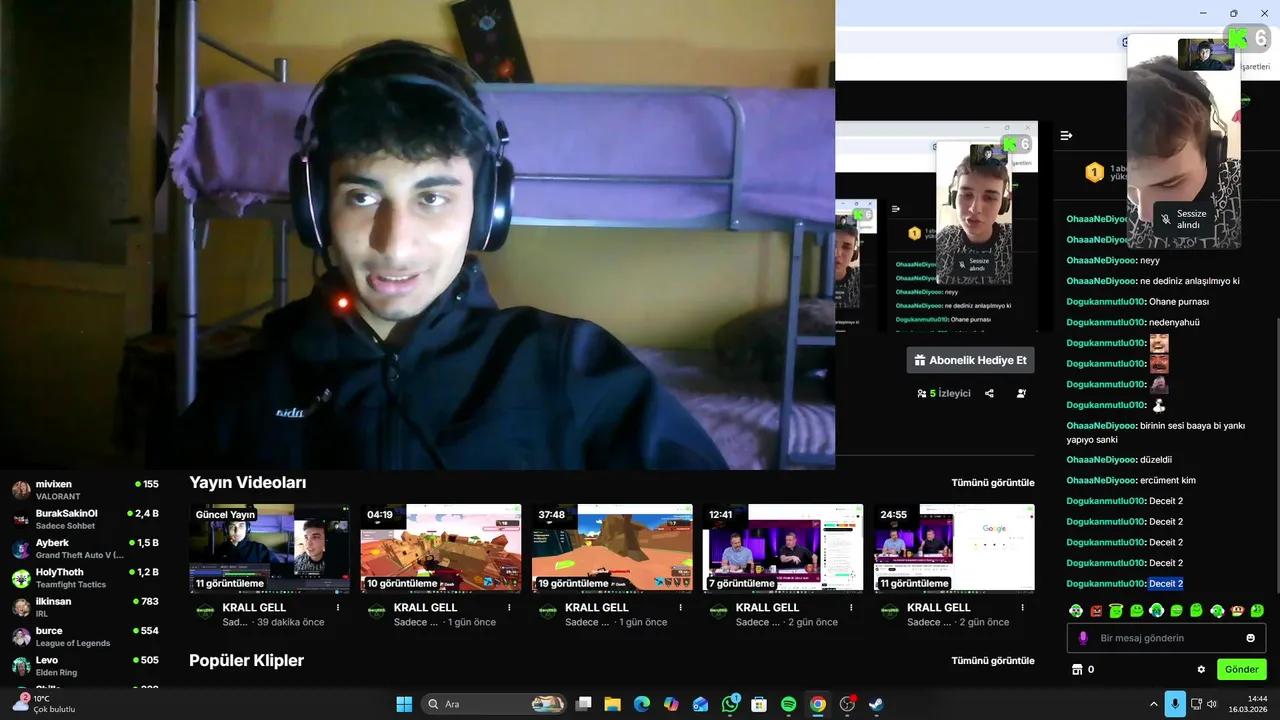Viewport: 1280px width, 720px height.
Task: Open options menu of the 24:55 video
Action: pyautogui.click(x=1023, y=607)
